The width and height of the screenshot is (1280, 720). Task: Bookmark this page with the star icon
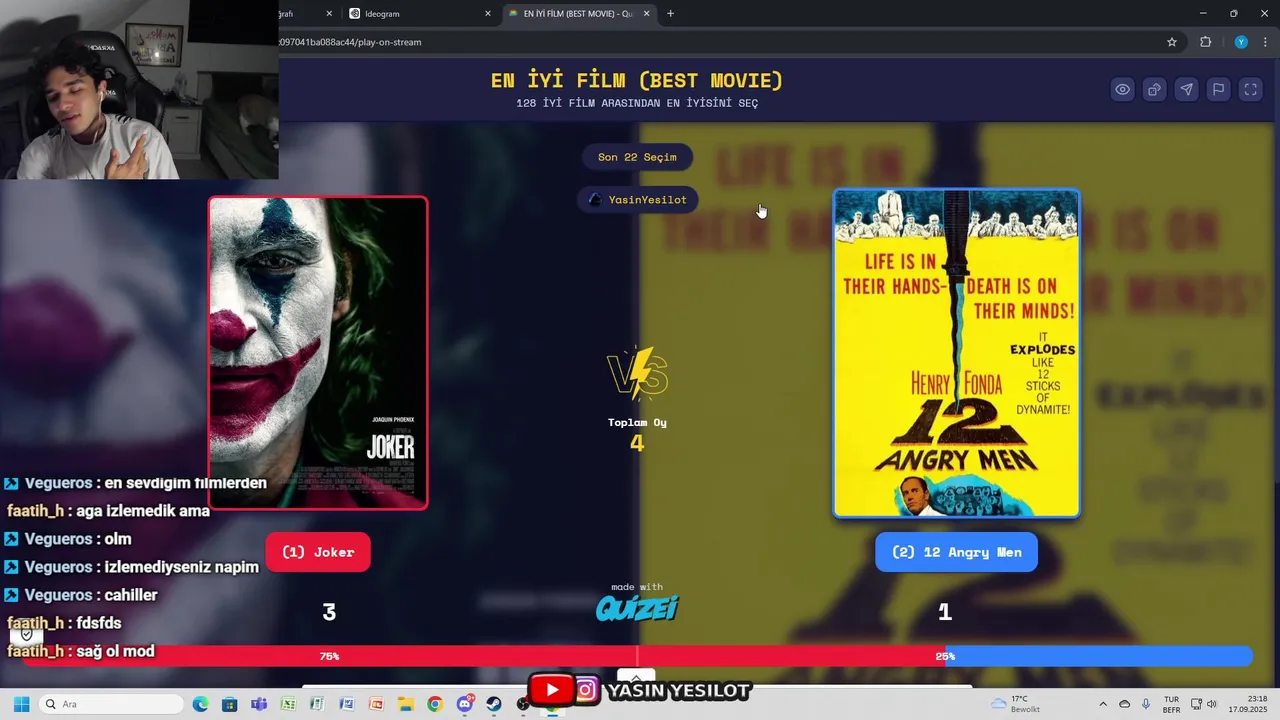coord(1172,42)
